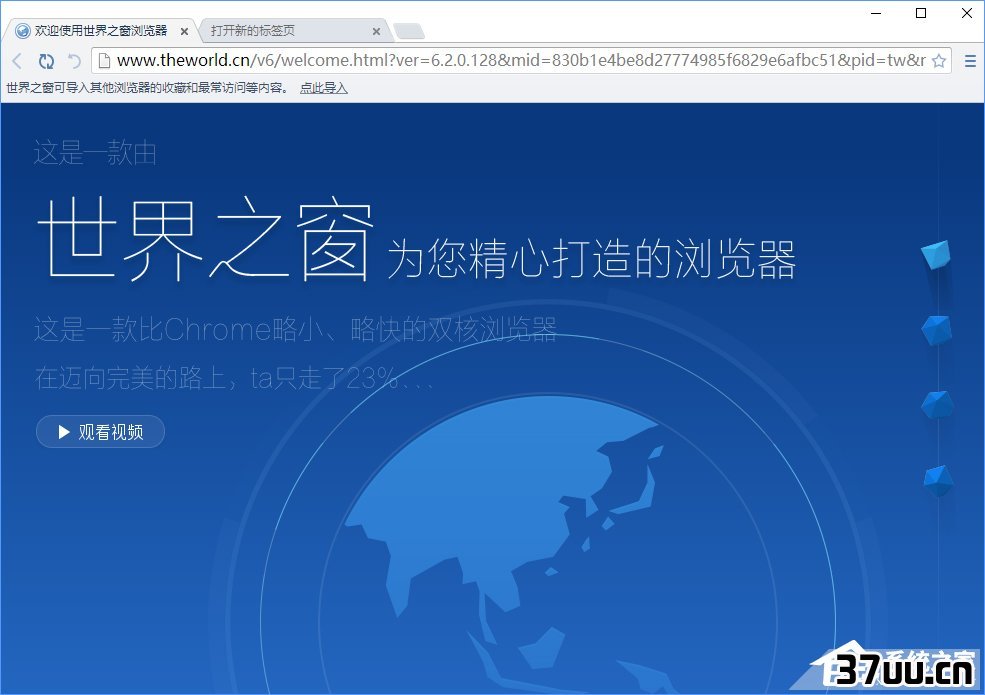
Task: Bookmark this page with the star icon
Action: 939,61
